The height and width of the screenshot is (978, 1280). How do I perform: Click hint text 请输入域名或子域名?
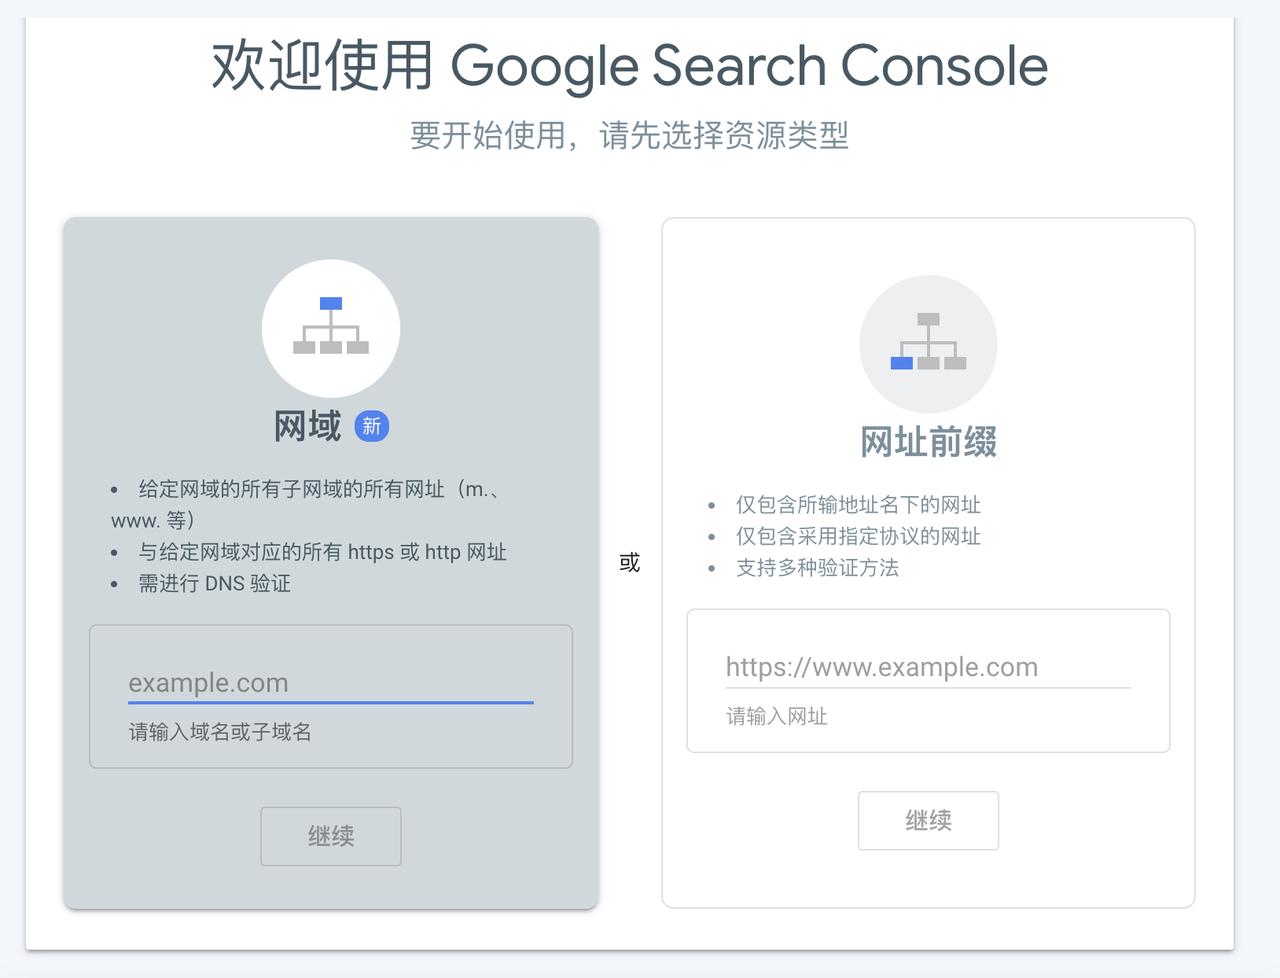[220, 732]
